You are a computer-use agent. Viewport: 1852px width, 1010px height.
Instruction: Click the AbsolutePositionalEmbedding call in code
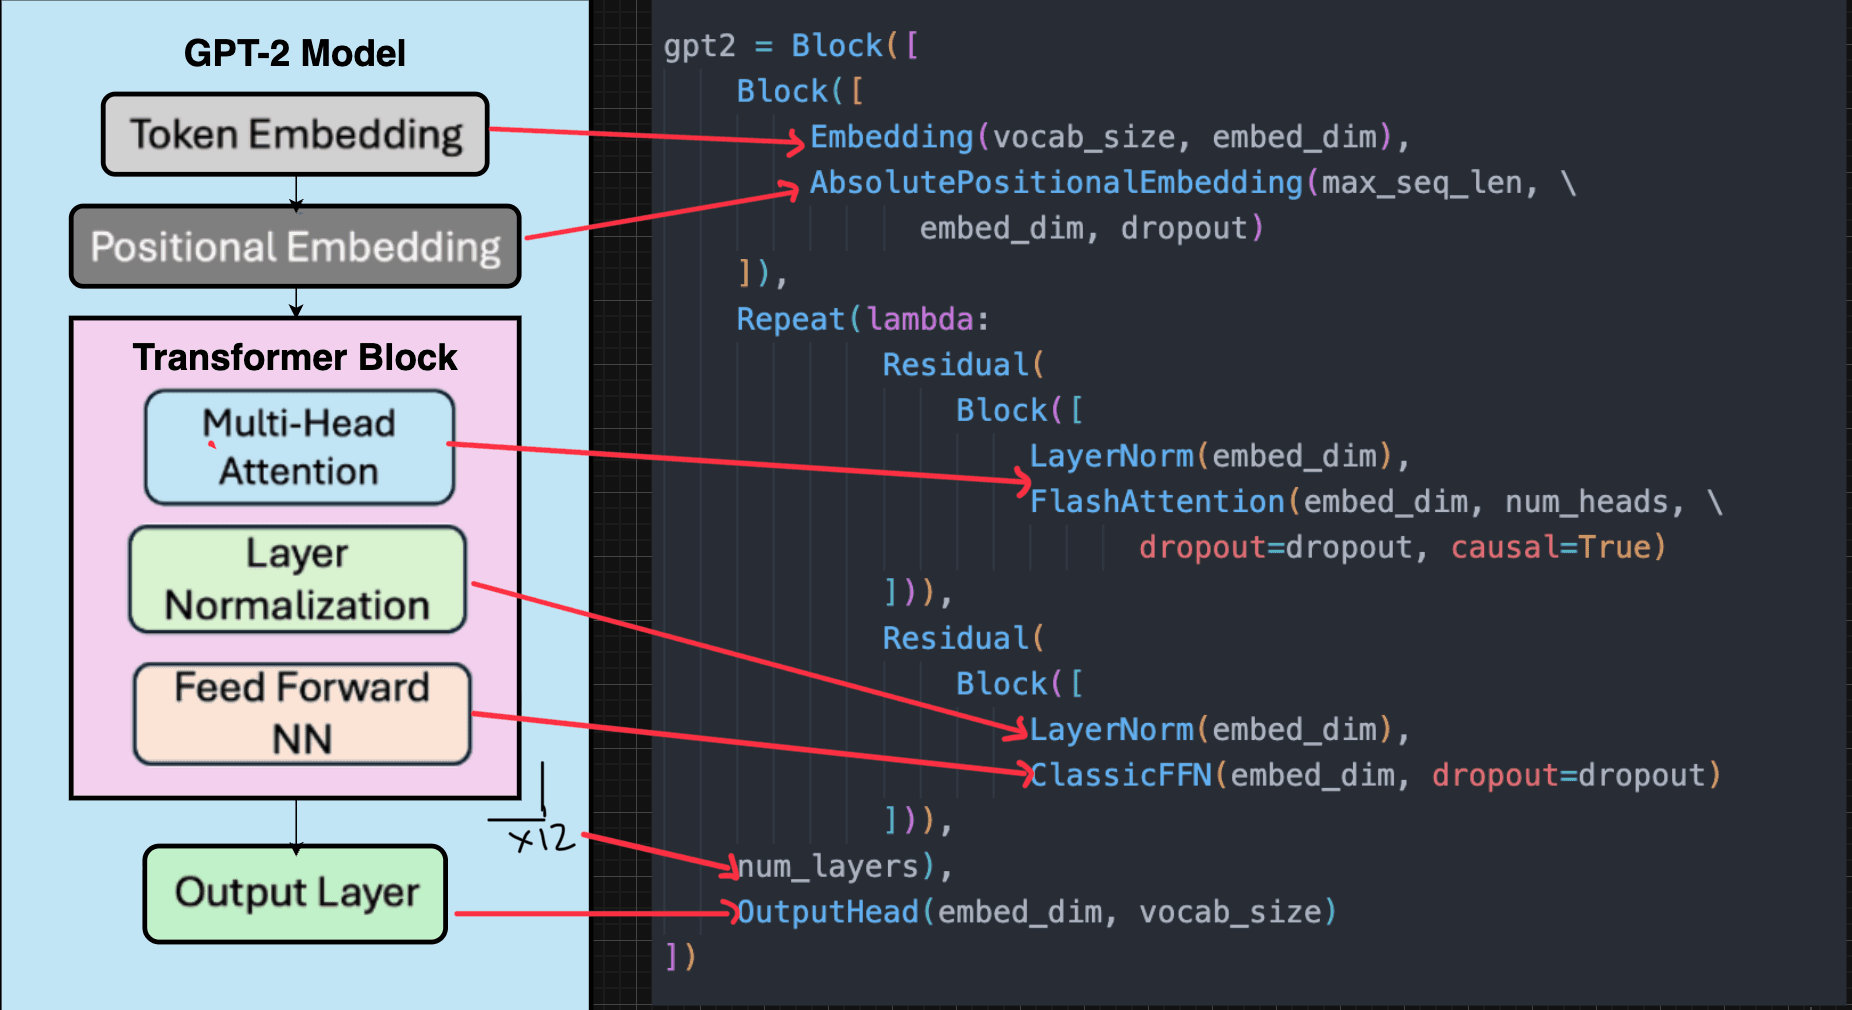pos(1050,182)
